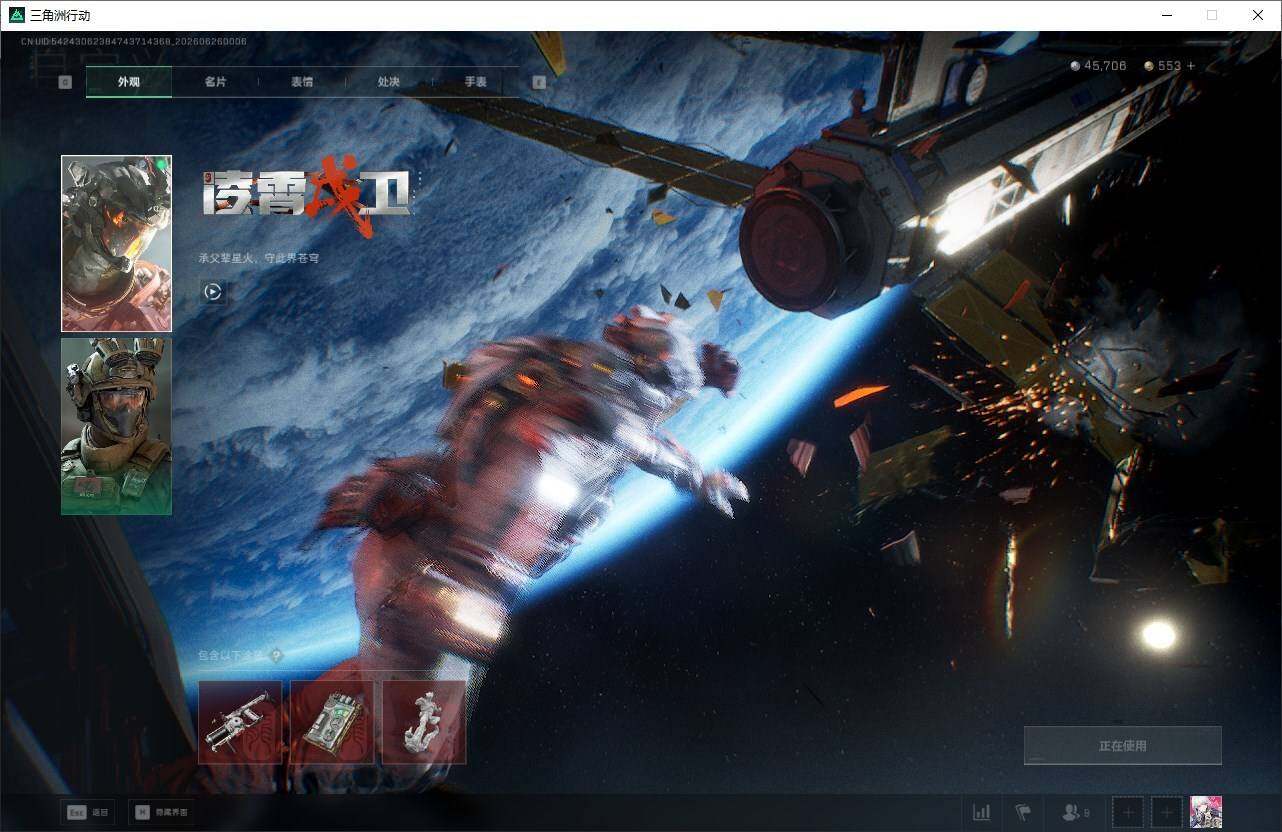Select the tan helmet soldier skin thumbnail
This screenshot has width=1282, height=832.
pyautogui.click(x=116, y=427)
